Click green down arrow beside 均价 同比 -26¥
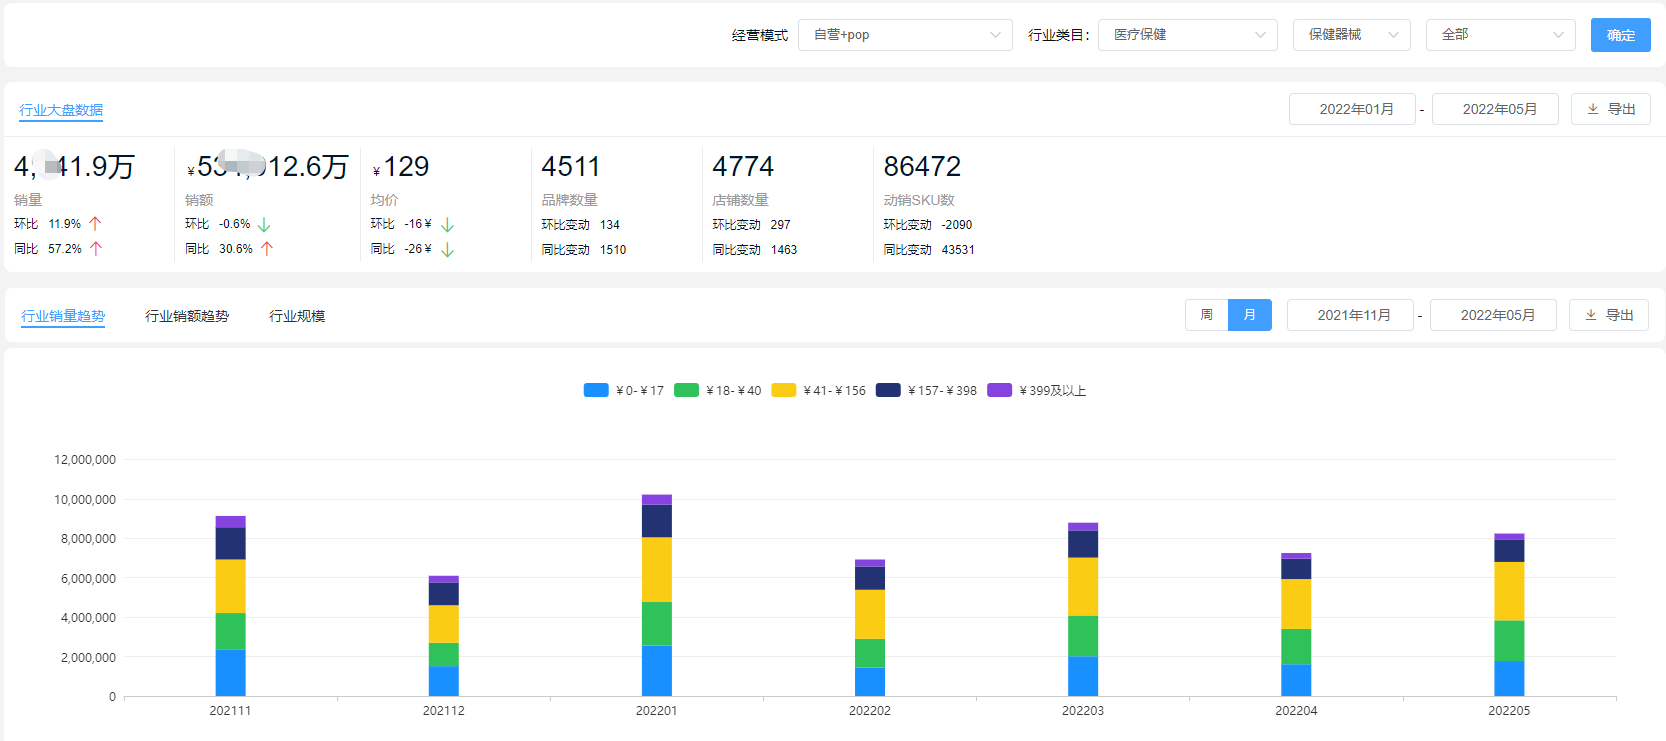This screenshot has height=741, width=1666. (447, 250)
